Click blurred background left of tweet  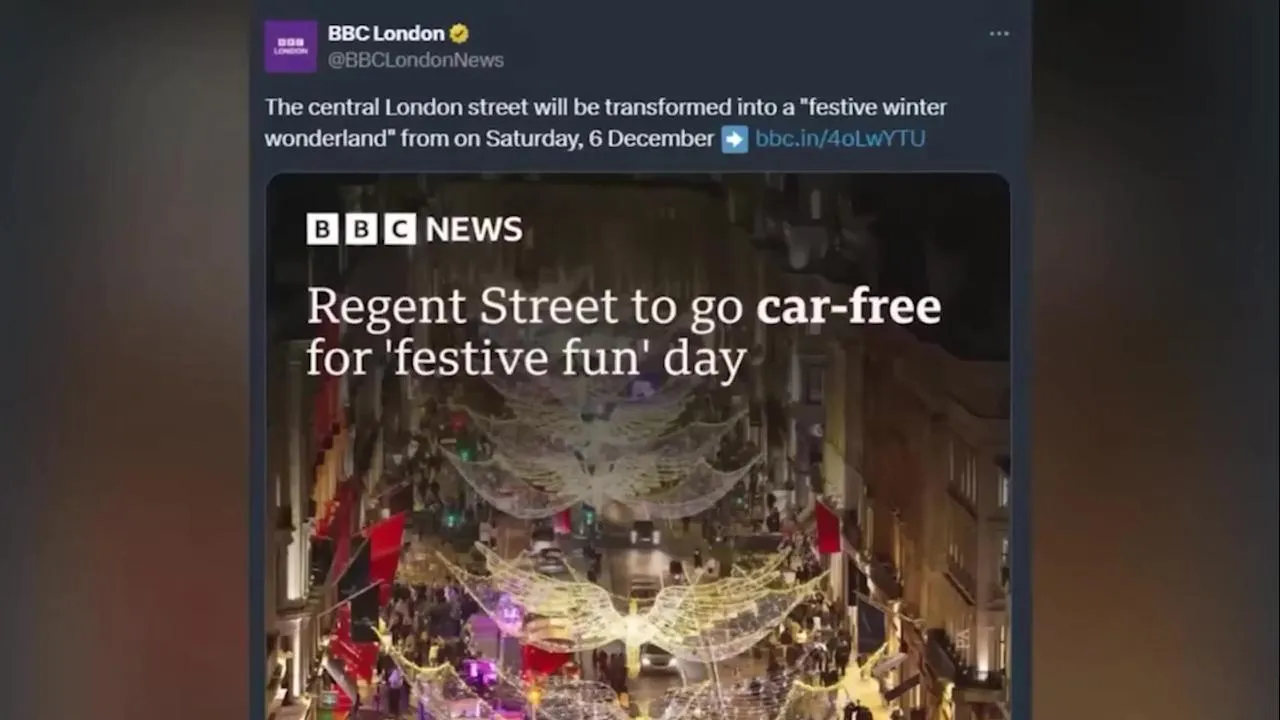(124, 360)
